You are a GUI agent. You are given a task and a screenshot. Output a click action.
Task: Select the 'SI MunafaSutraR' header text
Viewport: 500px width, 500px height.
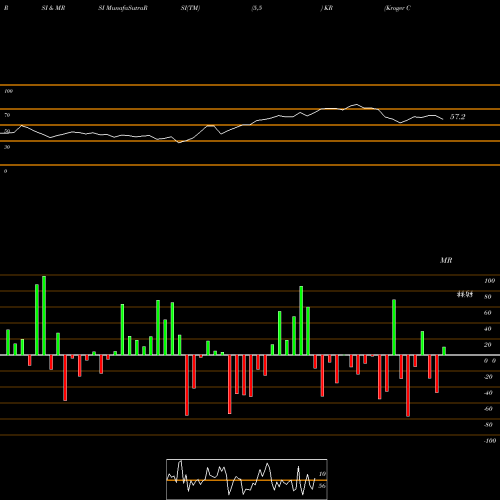[123, 8]
